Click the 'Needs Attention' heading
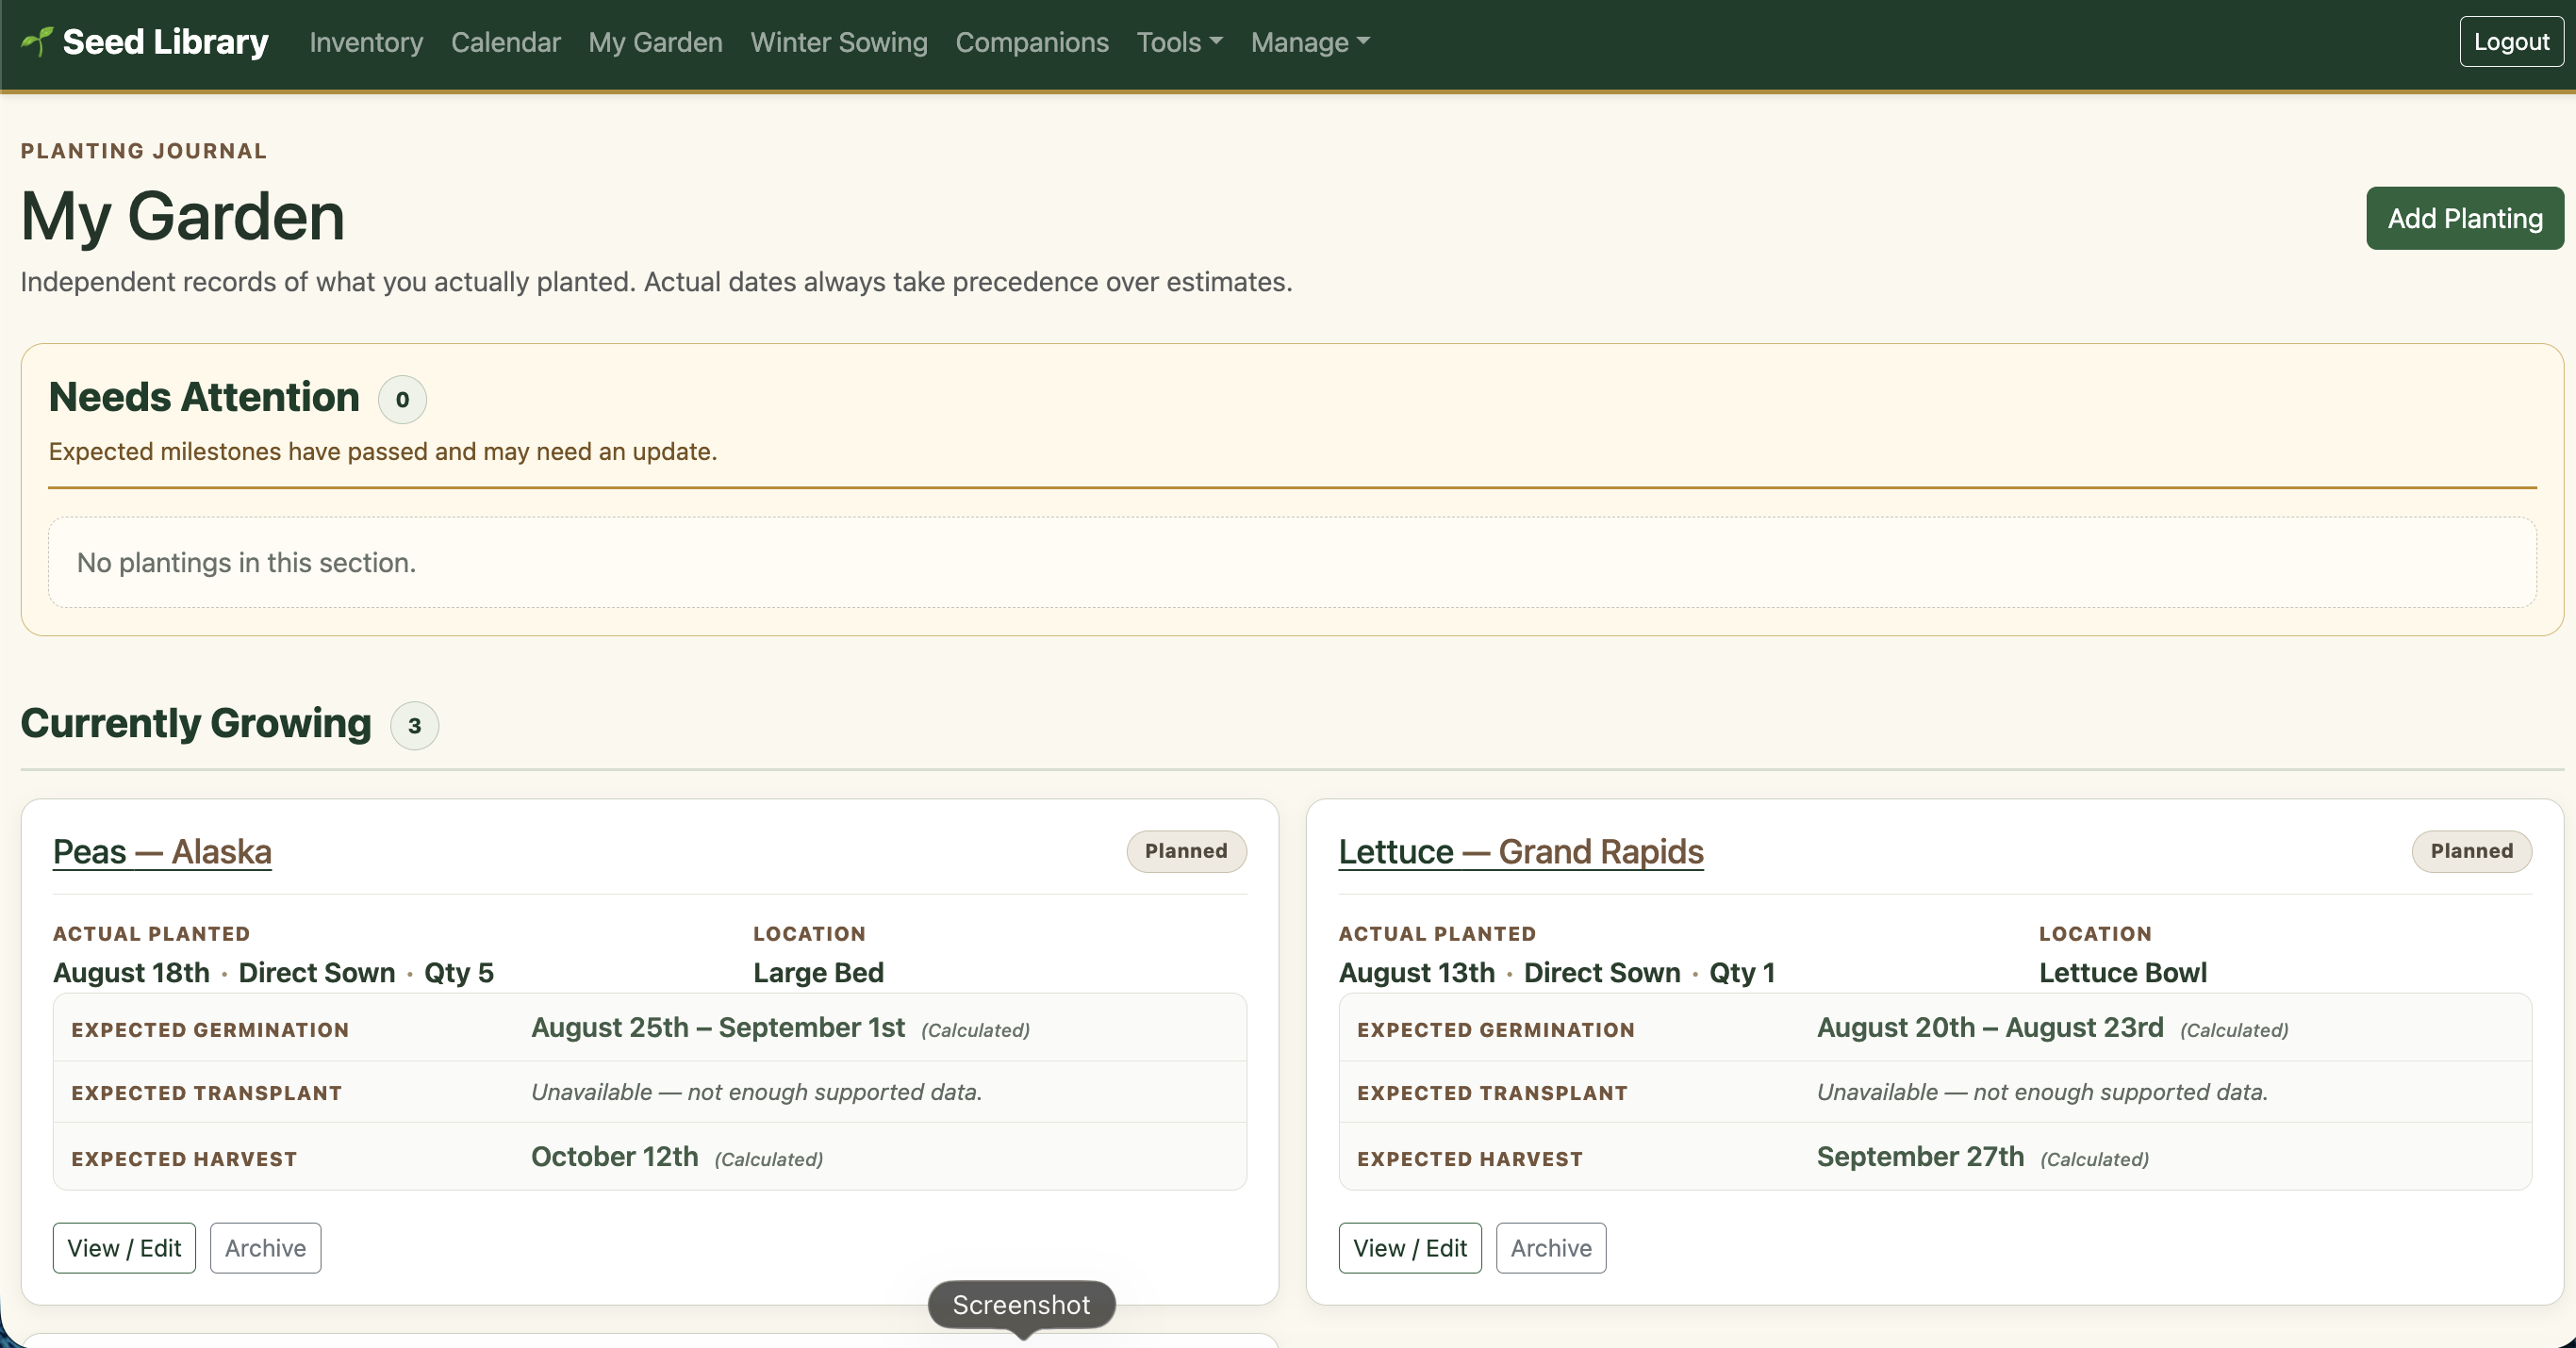The image size is (2576, 1348). point(204,397)
